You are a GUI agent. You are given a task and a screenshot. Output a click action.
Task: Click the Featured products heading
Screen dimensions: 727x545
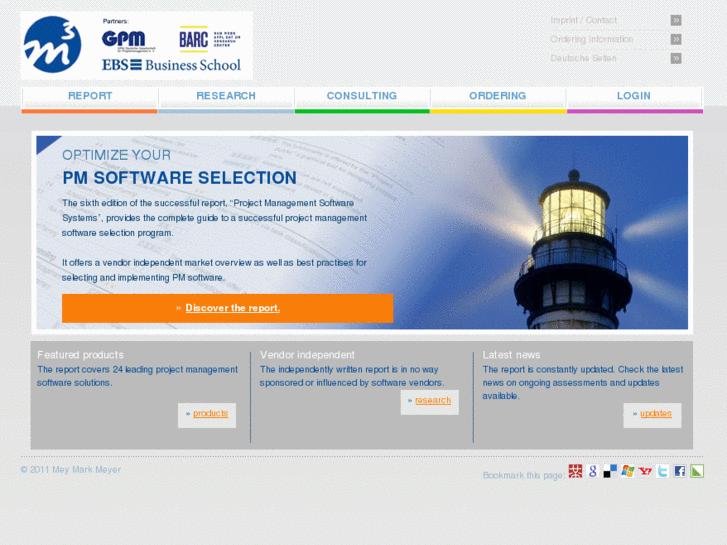coord(80,355)
